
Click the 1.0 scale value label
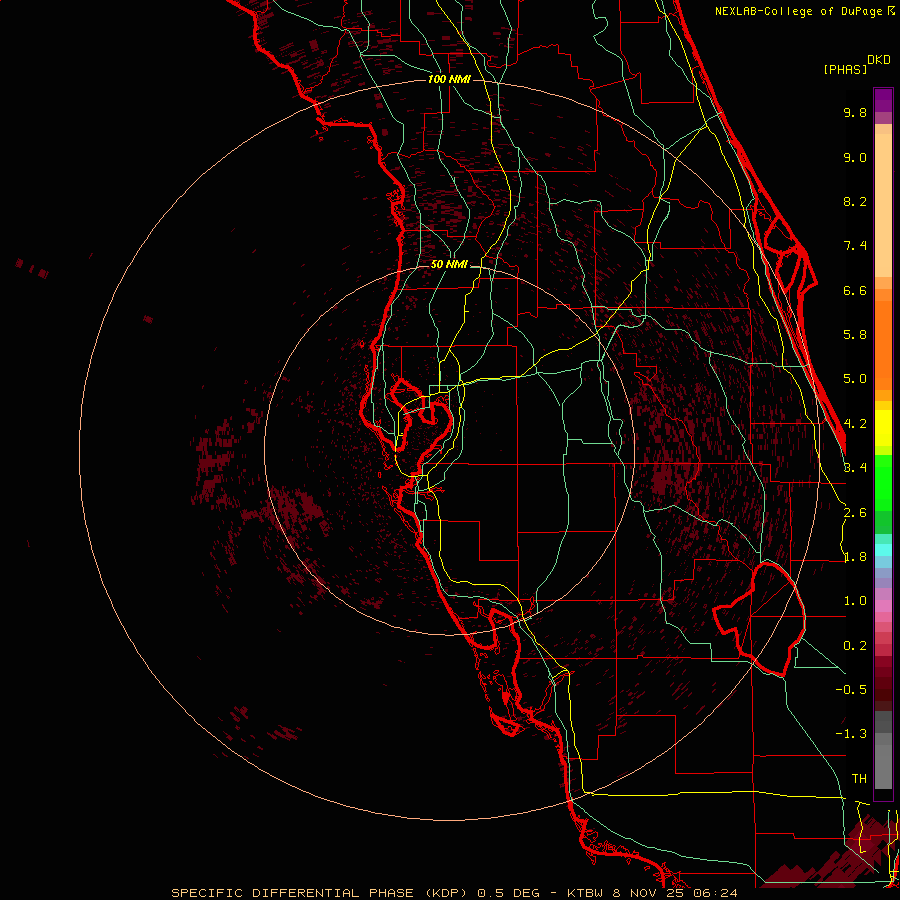pyautogui.click(x=855, y=601)
